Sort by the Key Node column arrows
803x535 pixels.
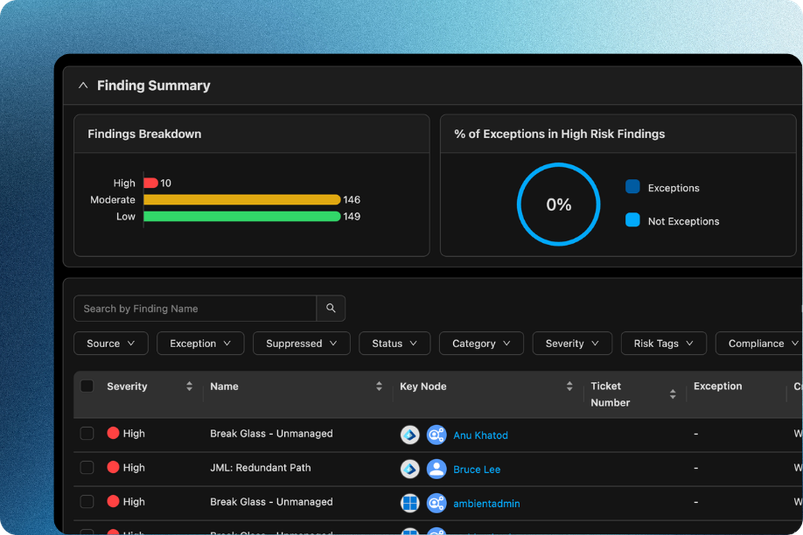pyautogui.click(x=569, y=387)
